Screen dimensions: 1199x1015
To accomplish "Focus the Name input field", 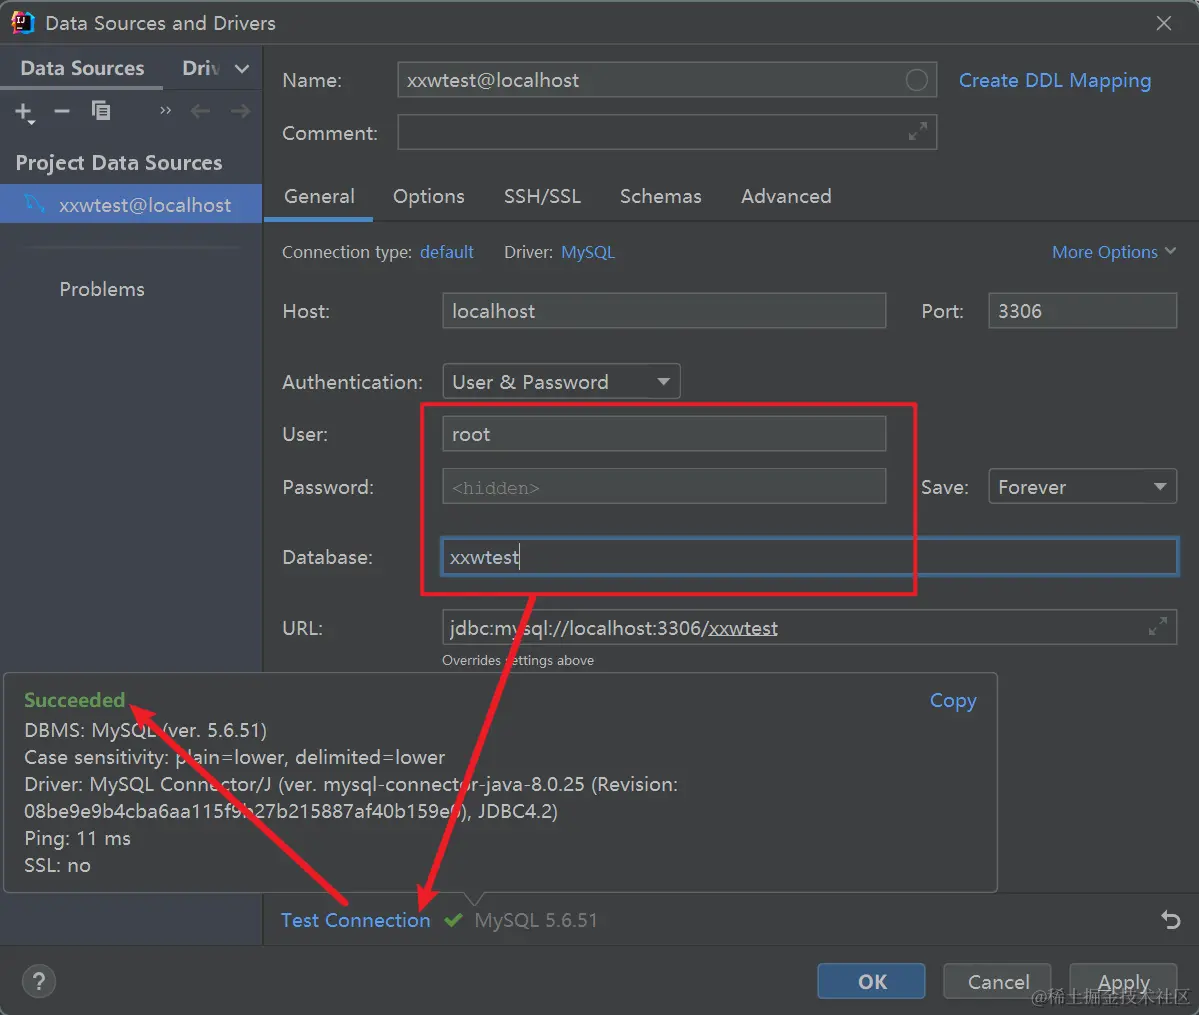I will pos(667,80).
